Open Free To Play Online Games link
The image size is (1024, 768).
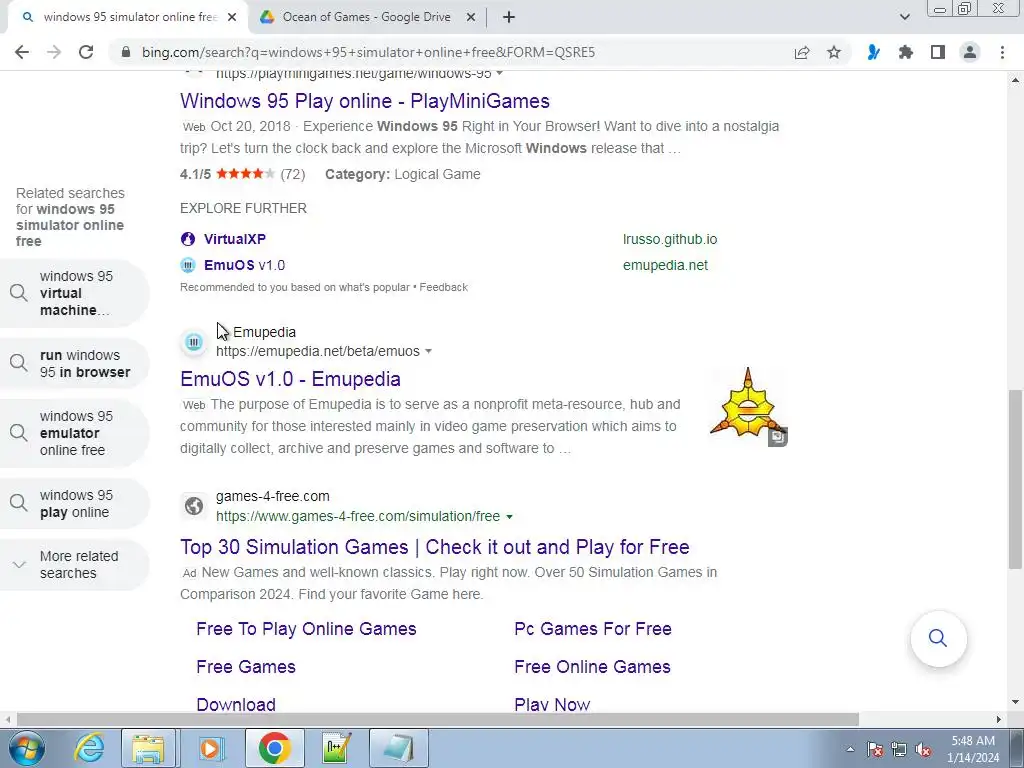[306, 629]
